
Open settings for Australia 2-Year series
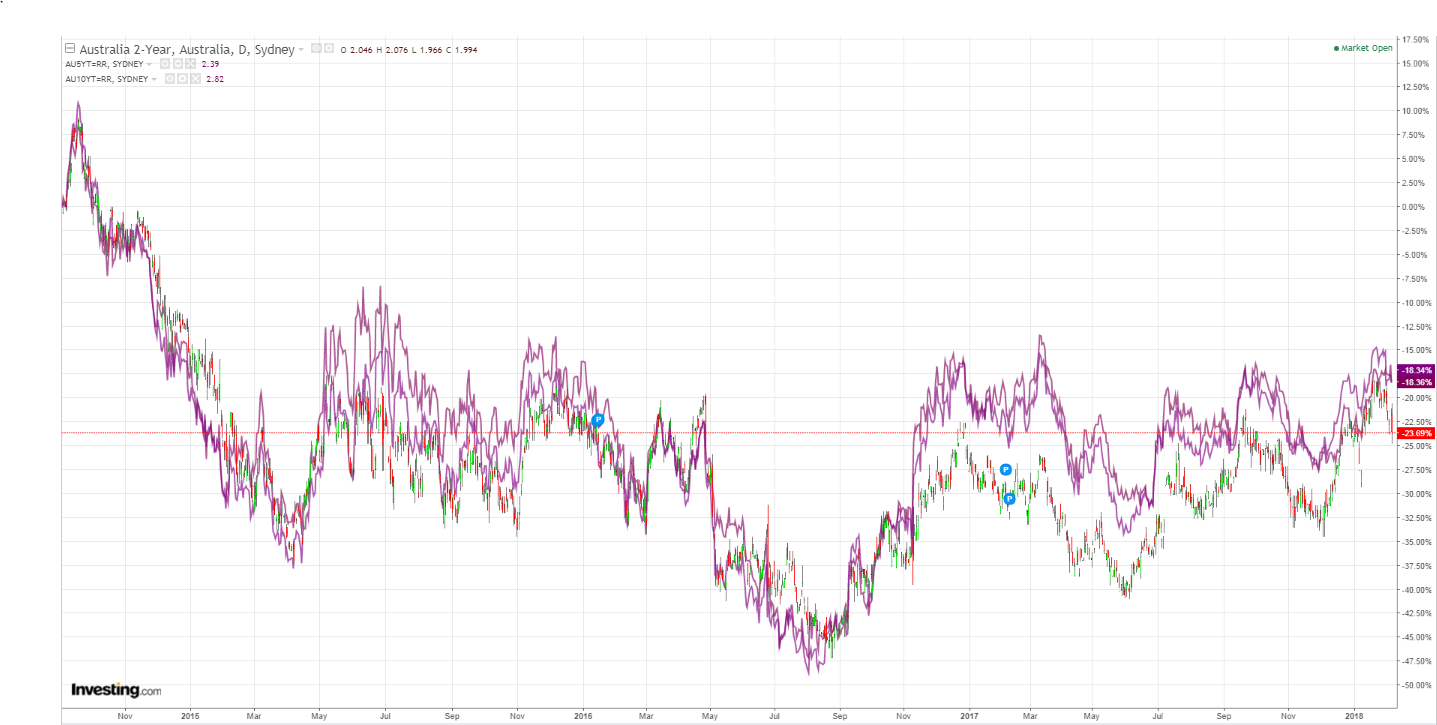point(328,48)
